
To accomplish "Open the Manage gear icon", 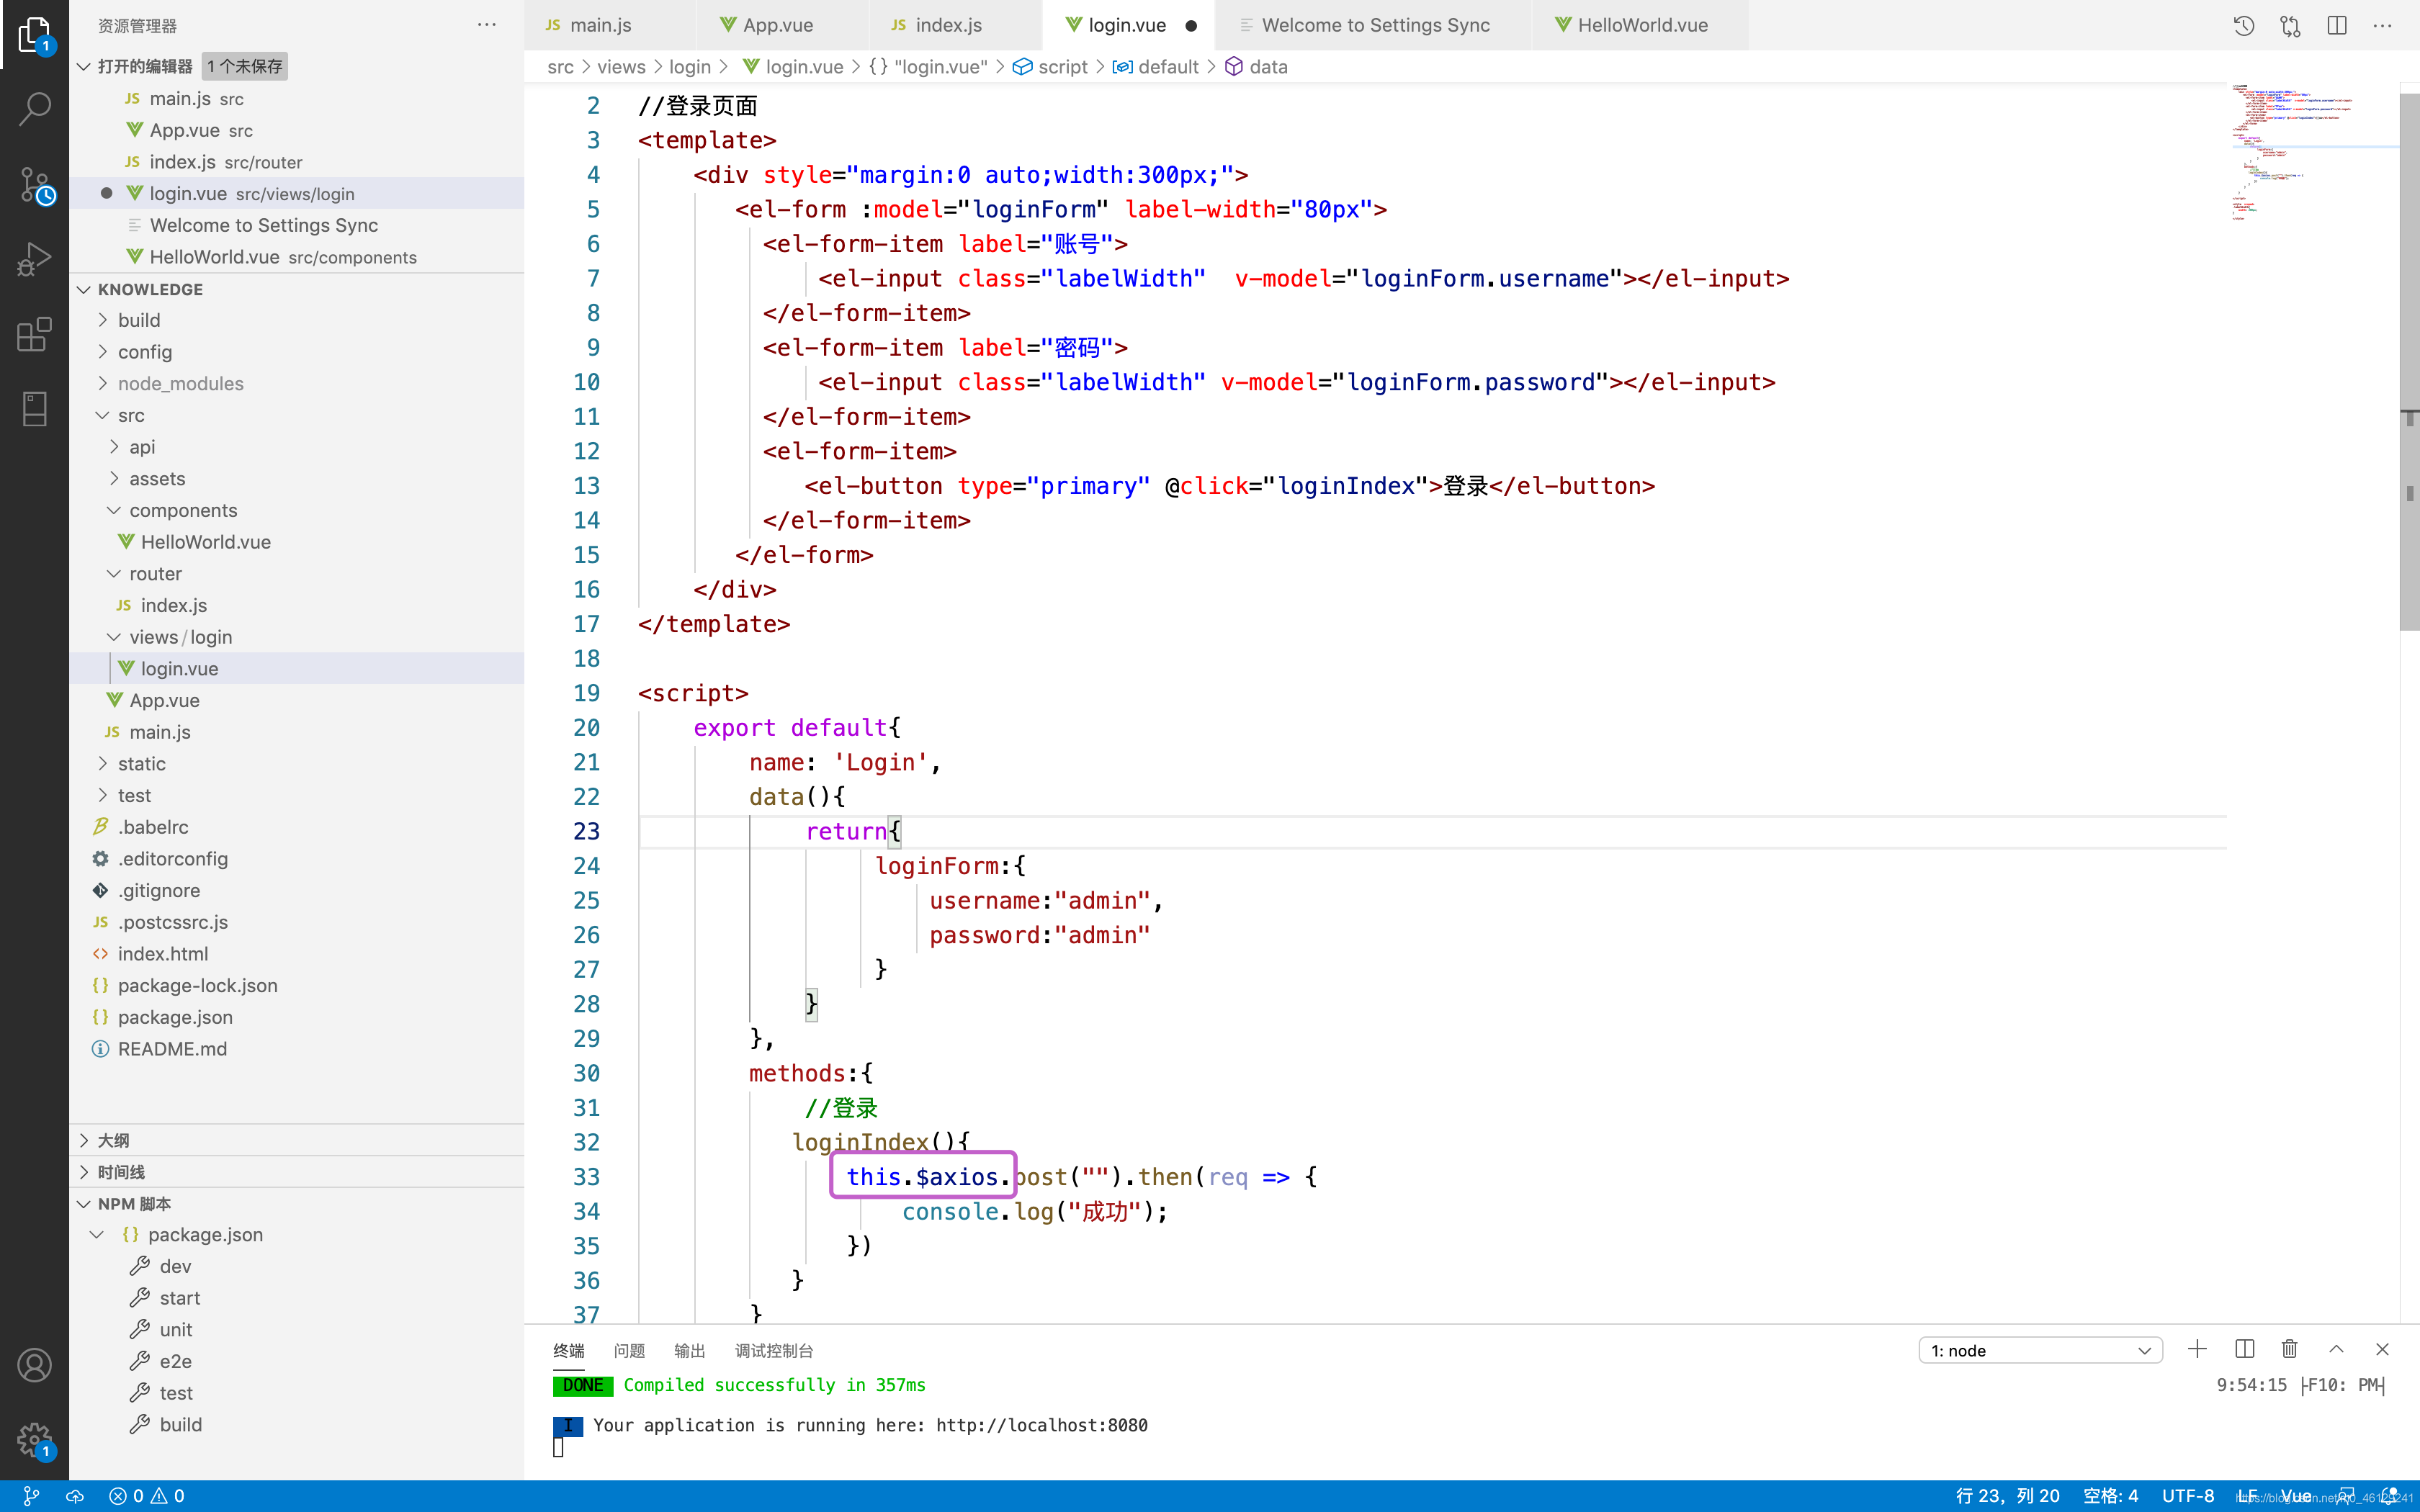I will click(x=34, y=1440).
